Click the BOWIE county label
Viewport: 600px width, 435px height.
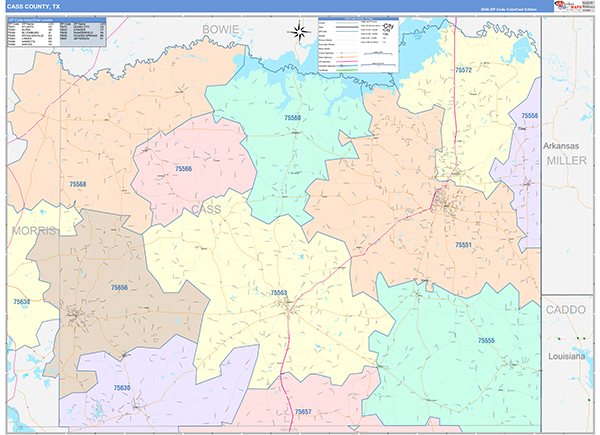[220, 29]
